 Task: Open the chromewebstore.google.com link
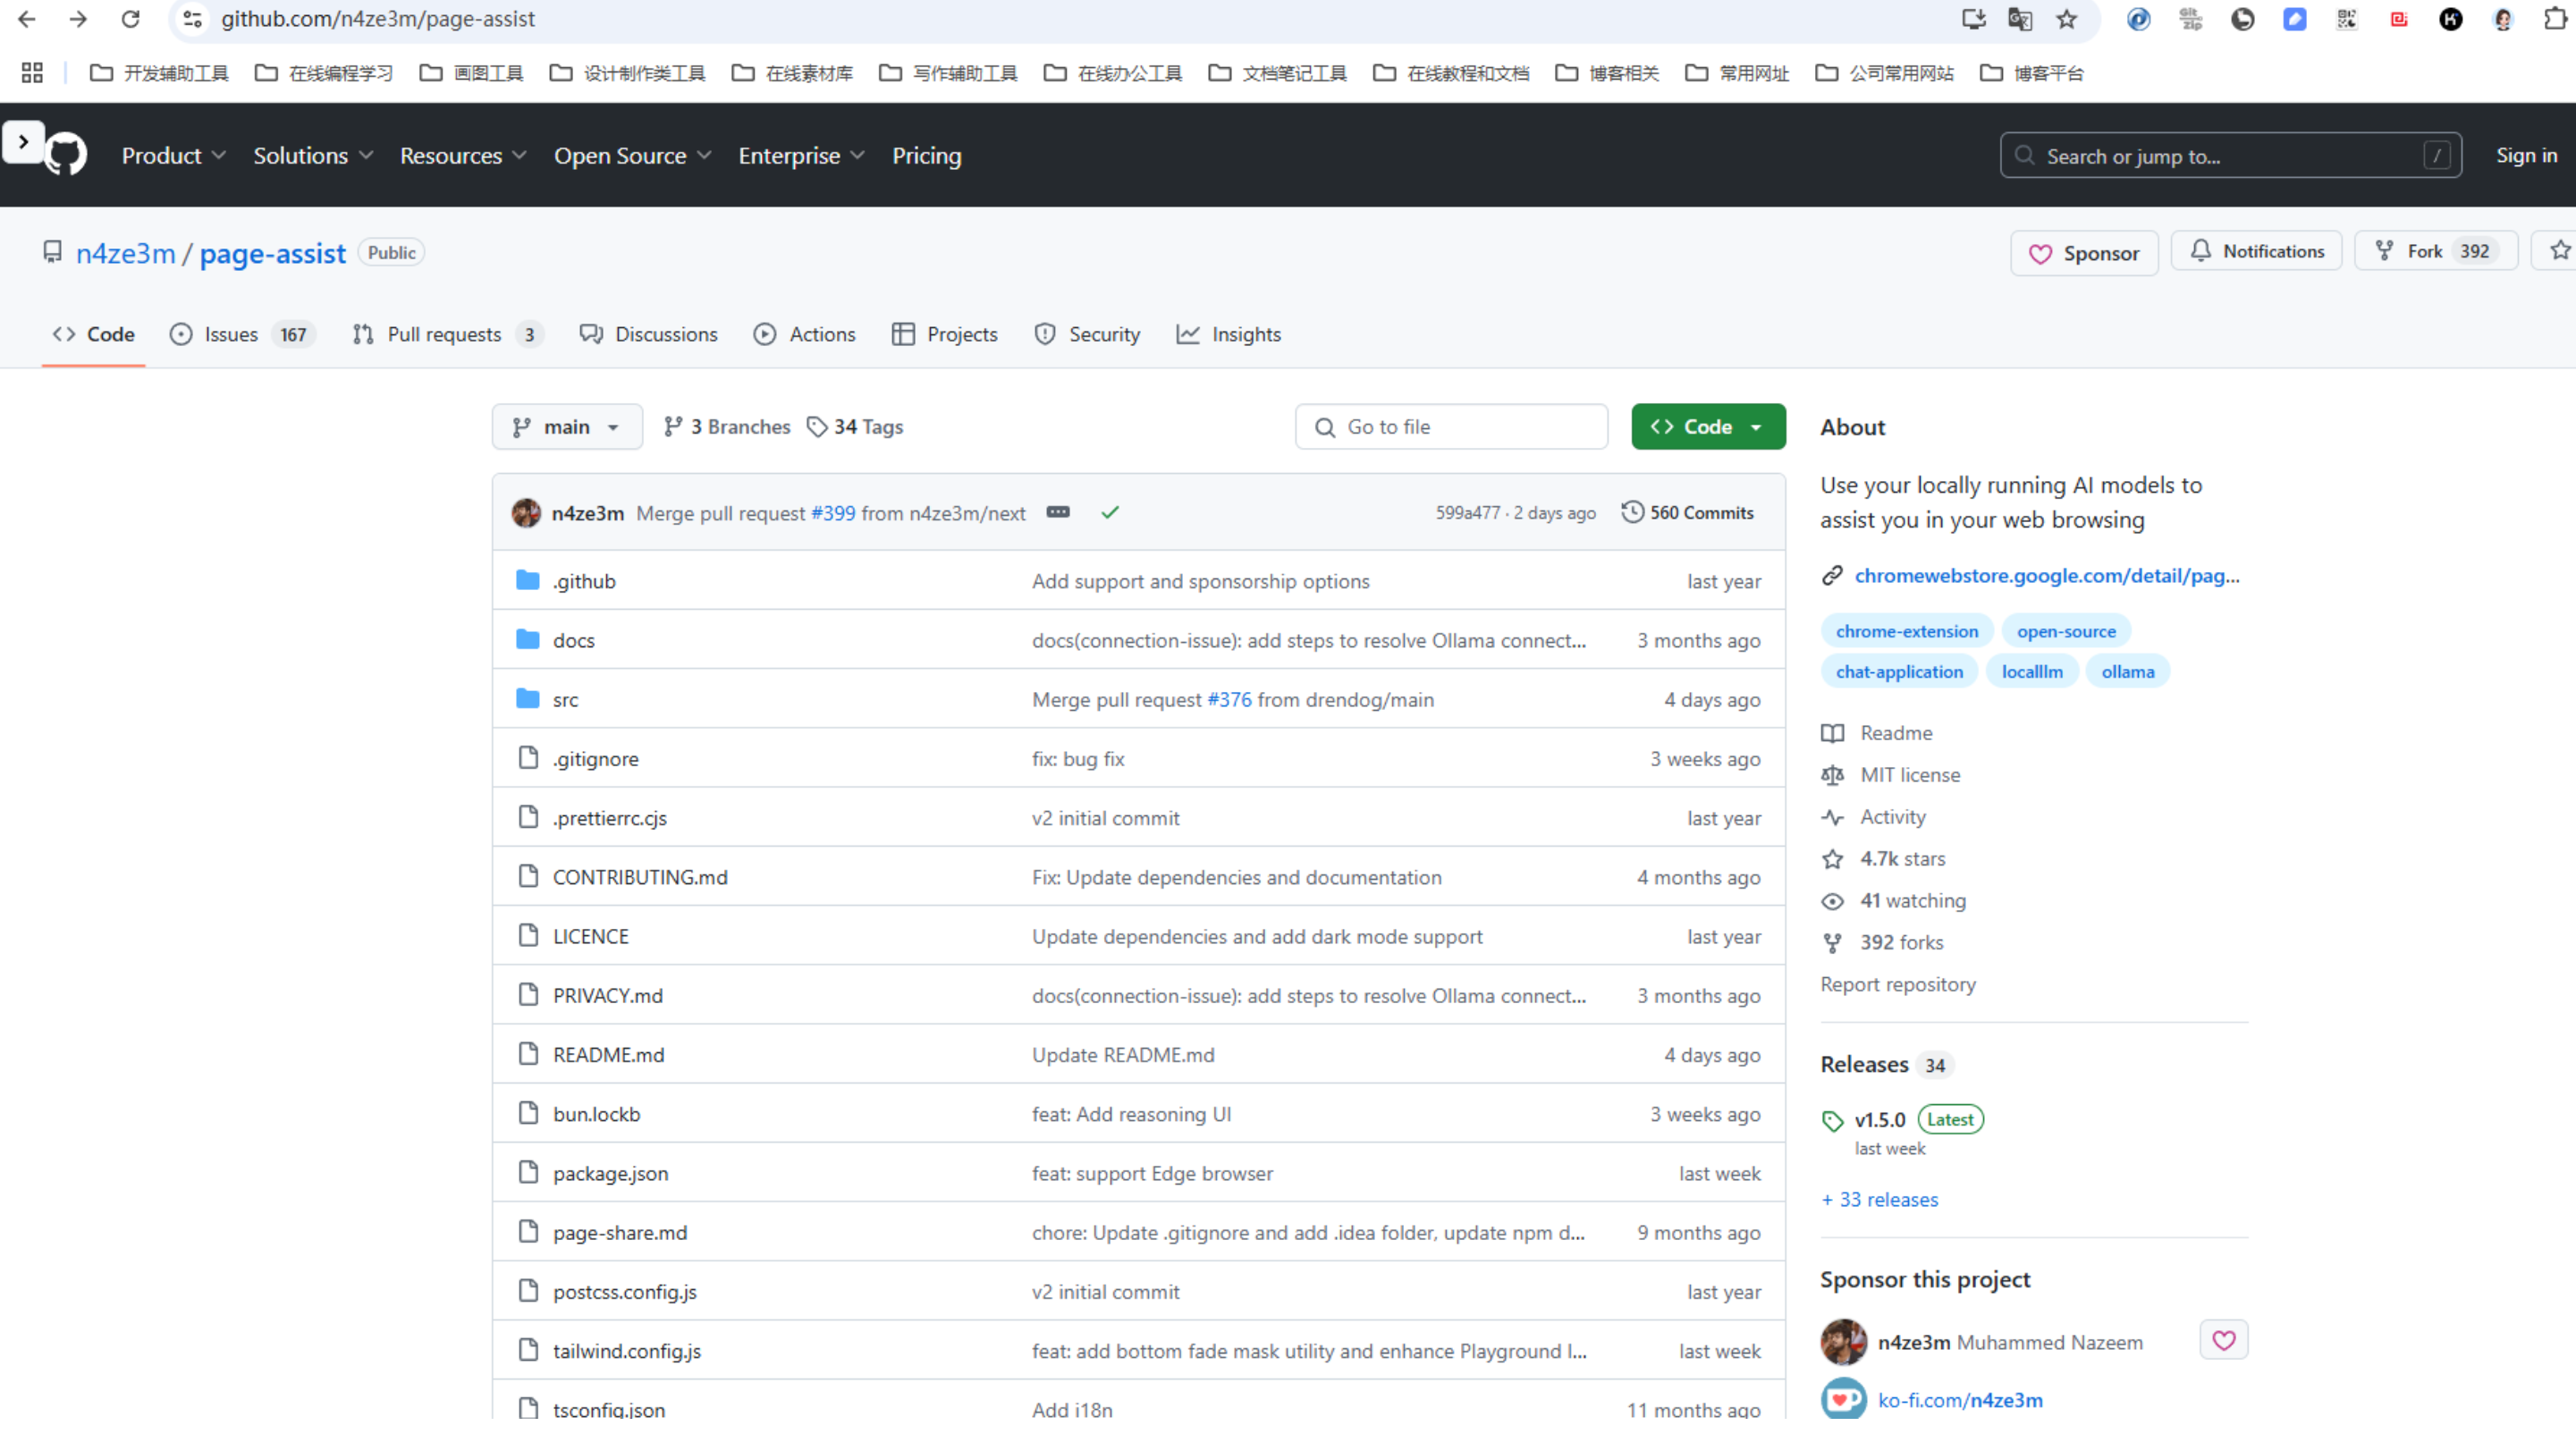(2046, 576)
